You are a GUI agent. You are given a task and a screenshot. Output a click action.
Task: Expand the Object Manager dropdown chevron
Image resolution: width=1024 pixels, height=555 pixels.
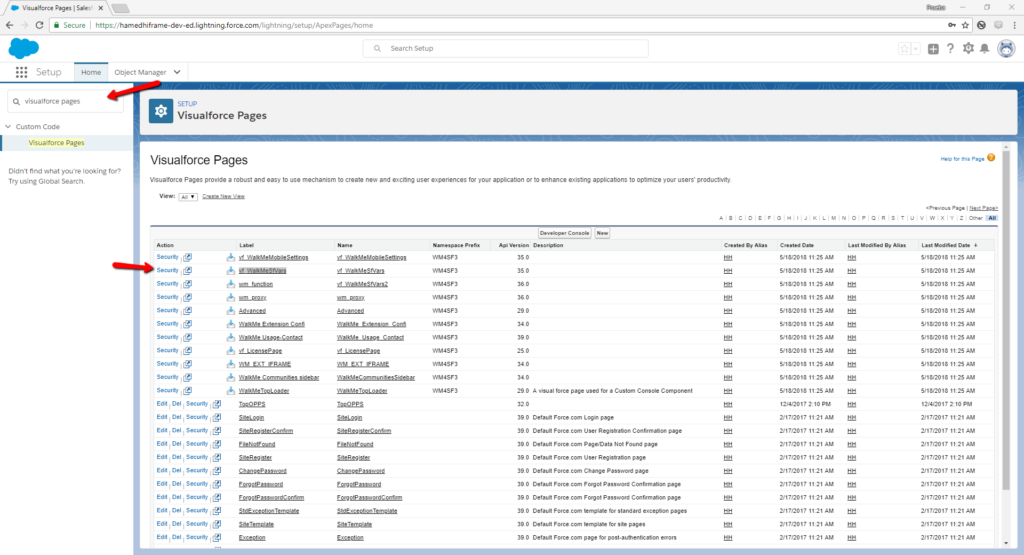coord(177,72)
